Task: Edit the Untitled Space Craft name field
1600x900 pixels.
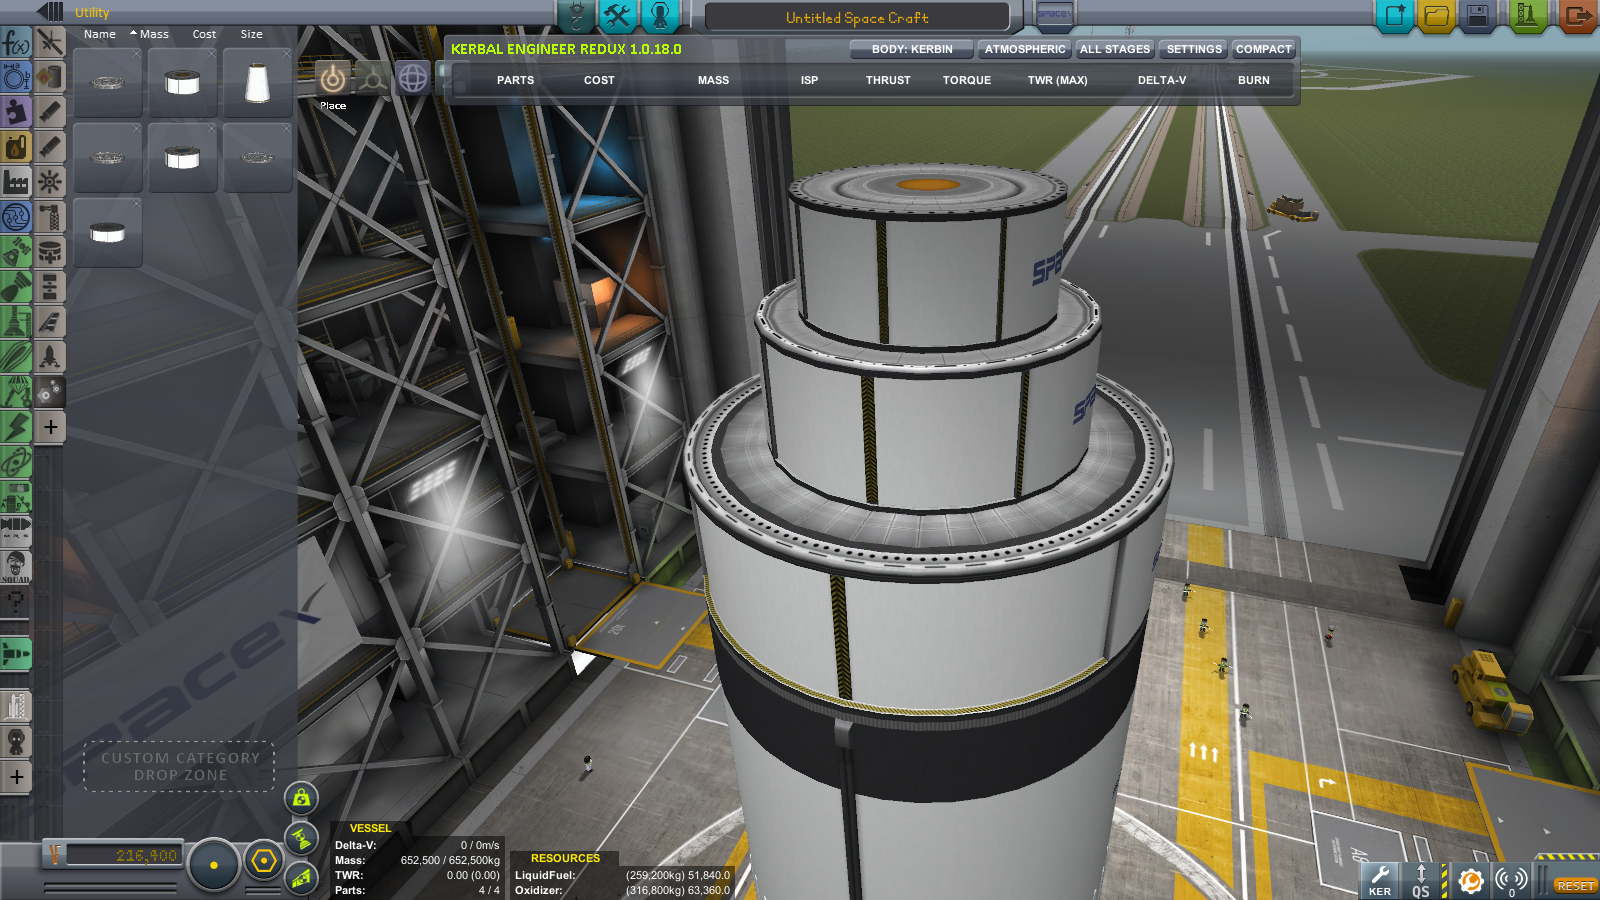Action: [x=857, y=17]
